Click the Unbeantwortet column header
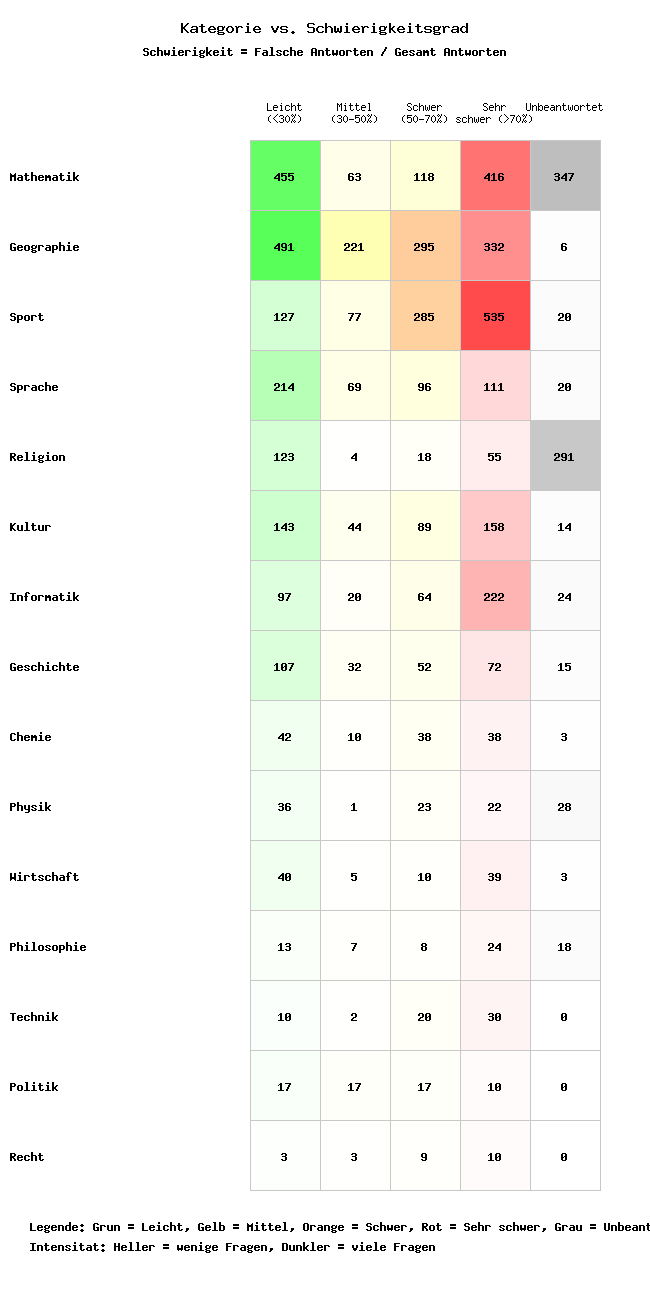Screen dimensions: 650x1290 click(564, 108)
